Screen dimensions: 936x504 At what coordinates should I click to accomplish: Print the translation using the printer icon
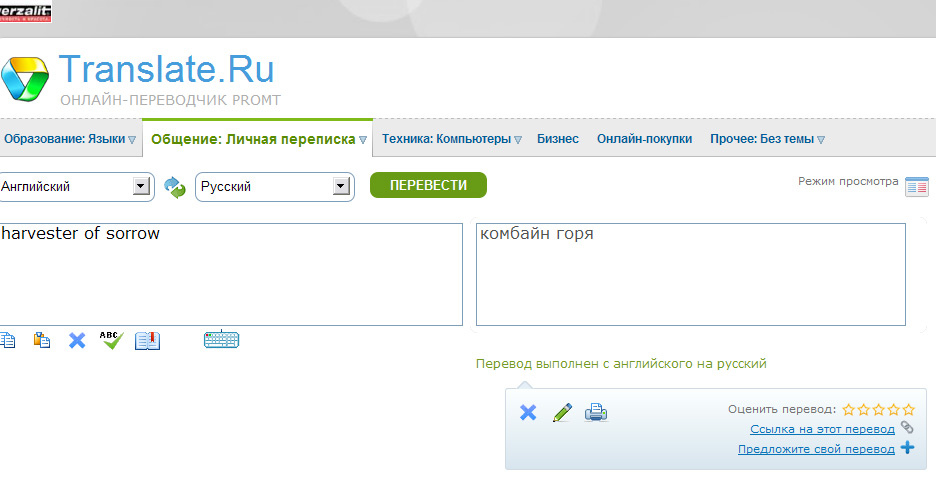pos(596,412)
